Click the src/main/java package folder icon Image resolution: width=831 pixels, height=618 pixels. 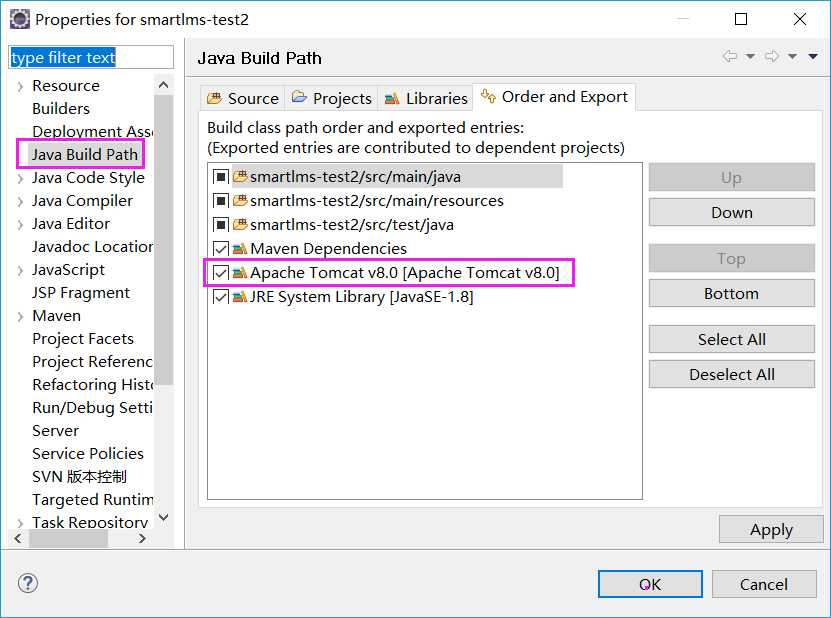[x=240, y=177]
